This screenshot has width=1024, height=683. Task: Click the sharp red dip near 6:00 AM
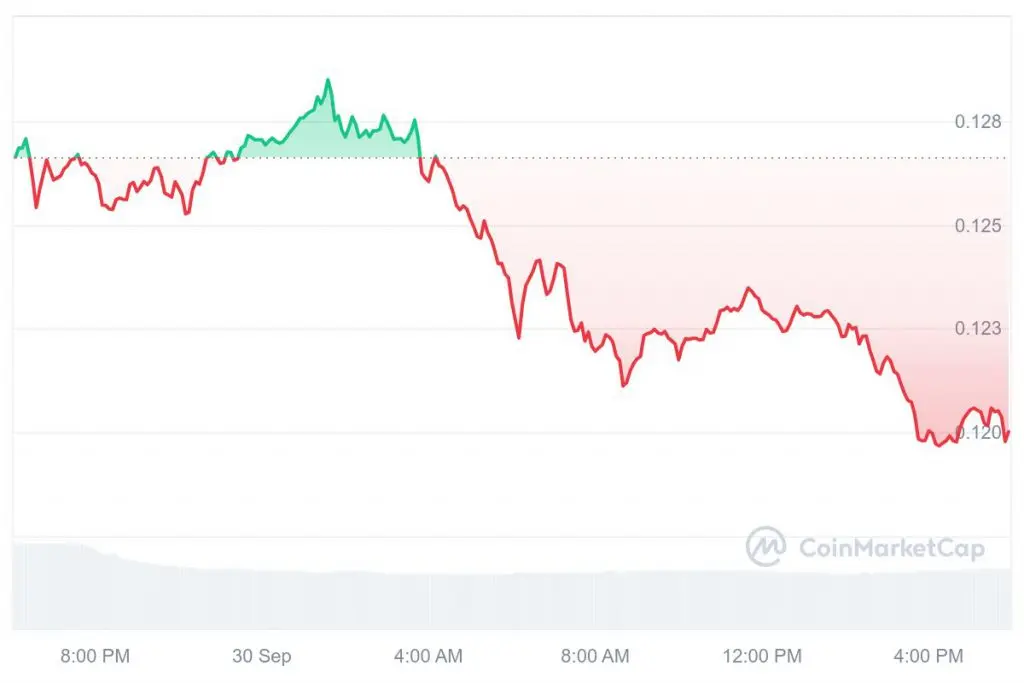519,337
